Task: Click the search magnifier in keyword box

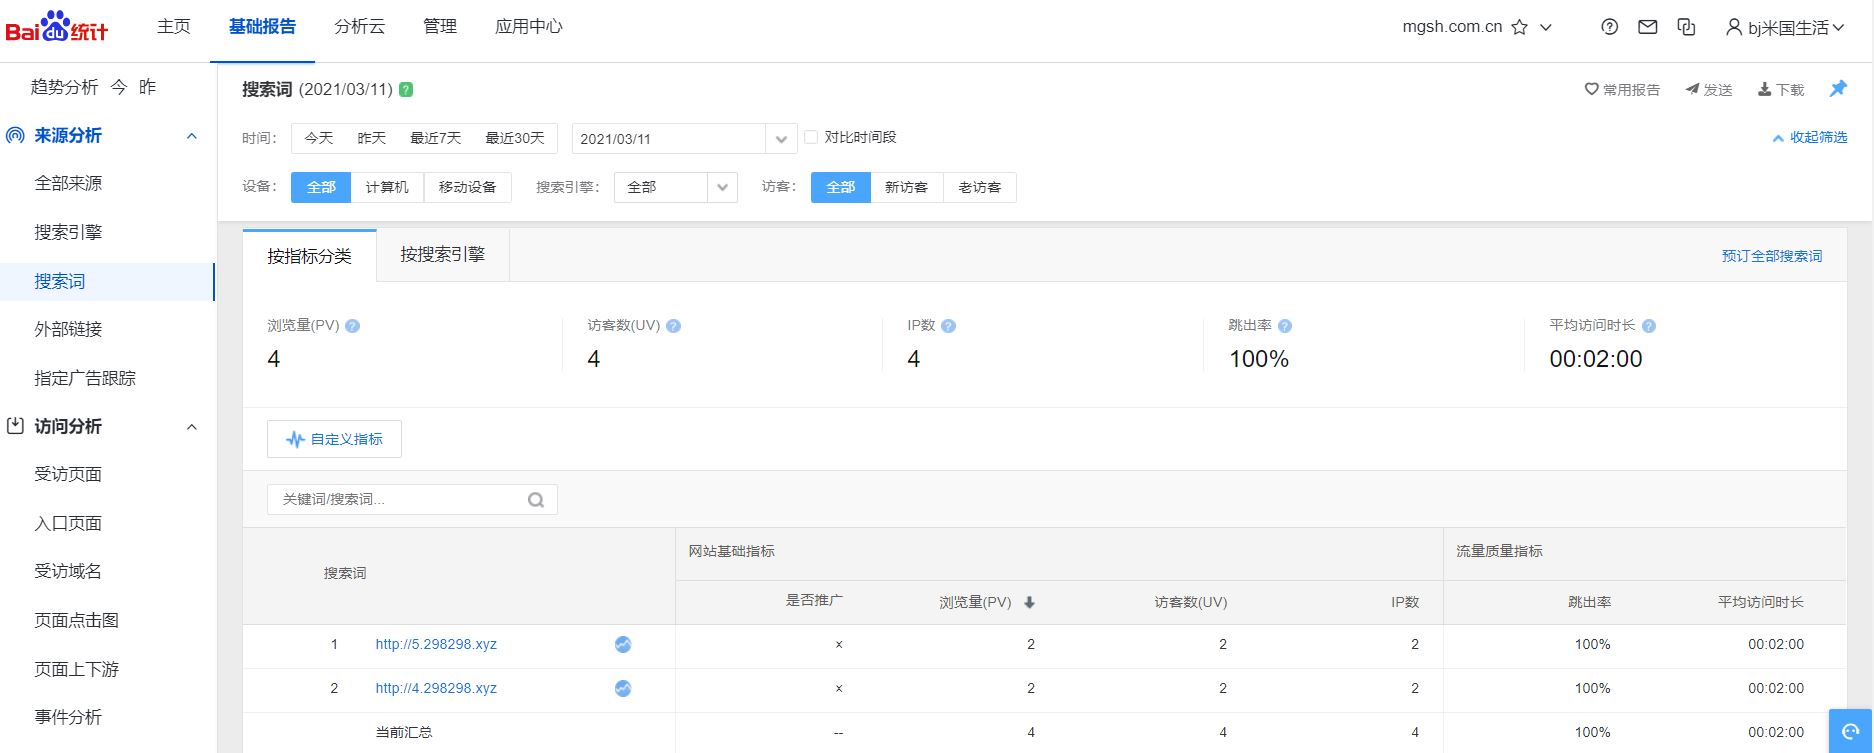Action: [x=536, y=500]
